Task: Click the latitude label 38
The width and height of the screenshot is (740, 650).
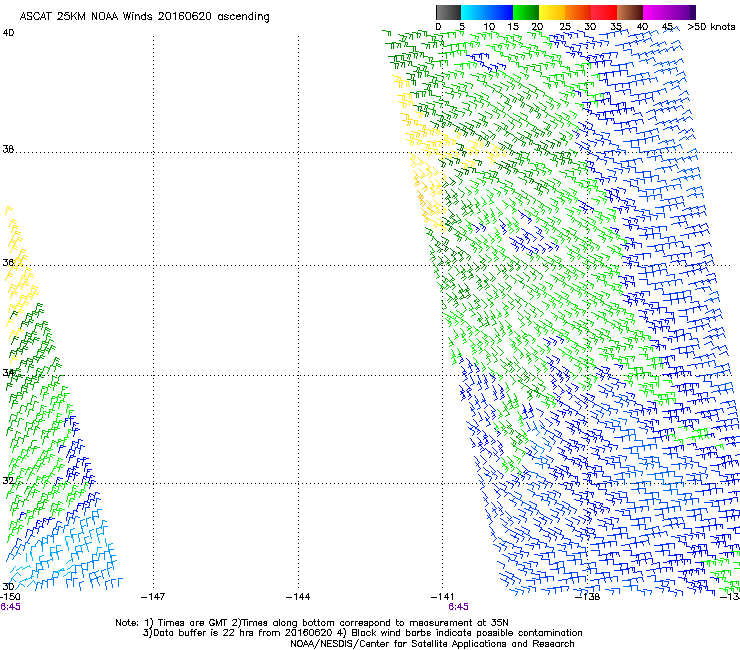Action: click(8, 149)
